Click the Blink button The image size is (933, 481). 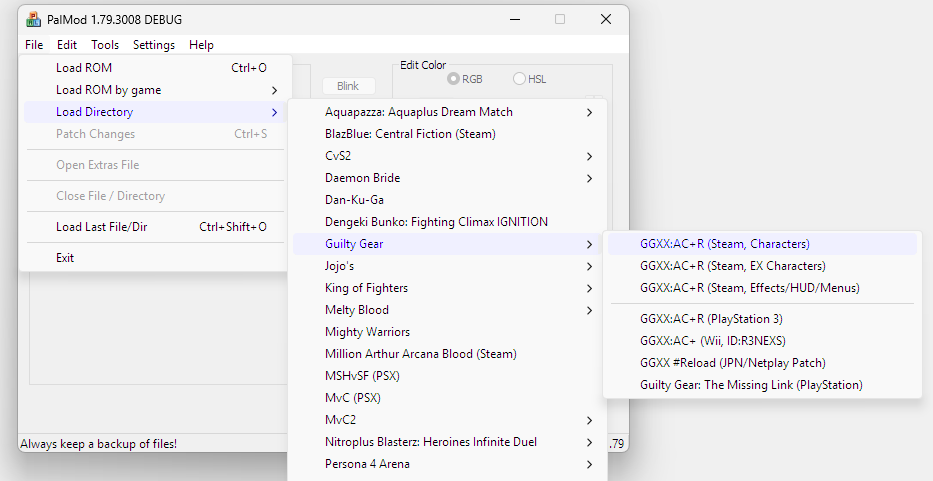click(348, 87)
